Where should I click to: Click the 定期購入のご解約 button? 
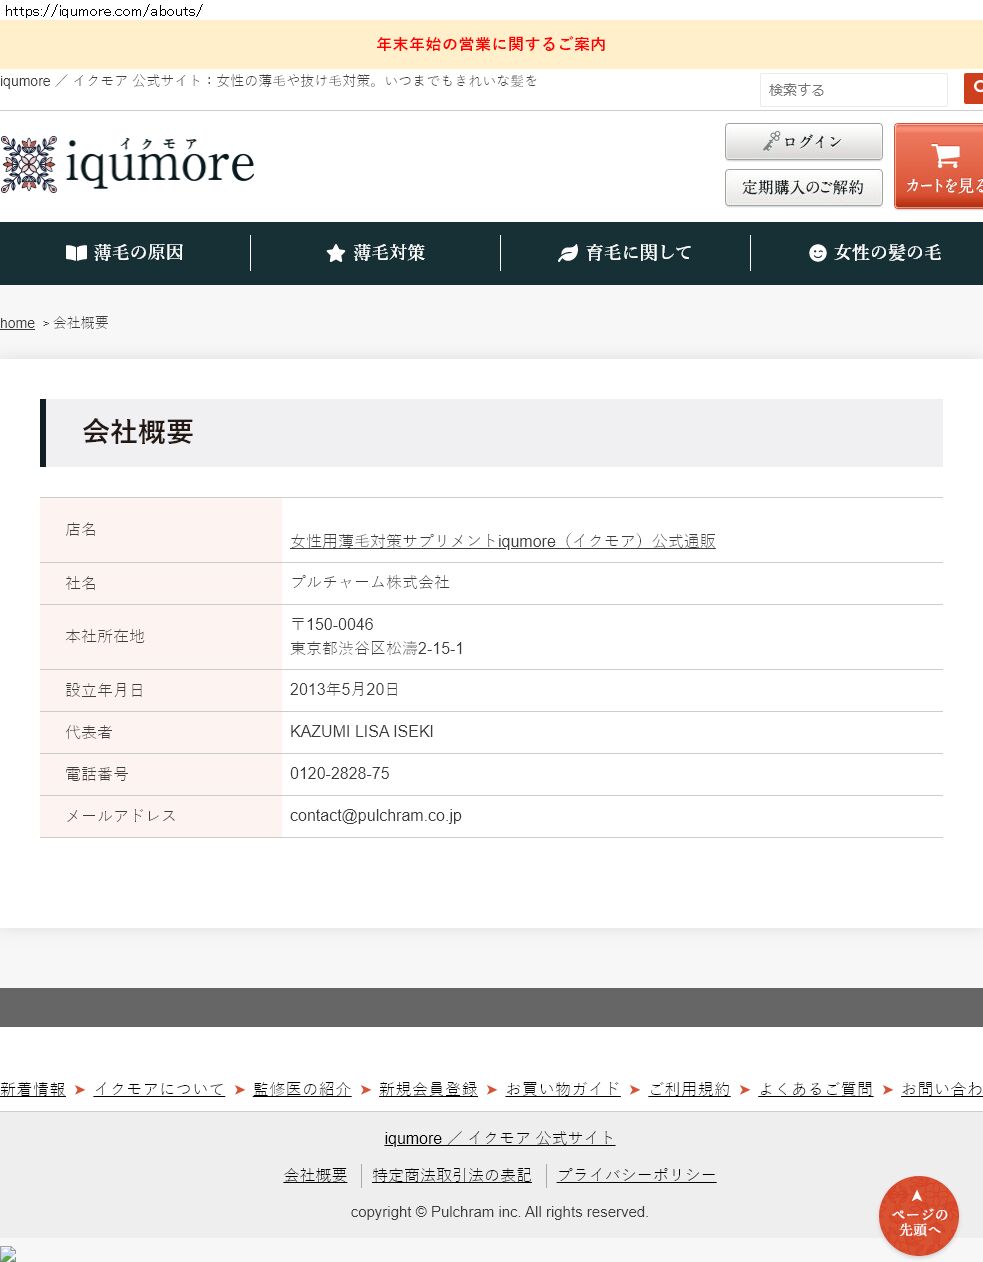[803, 187]
